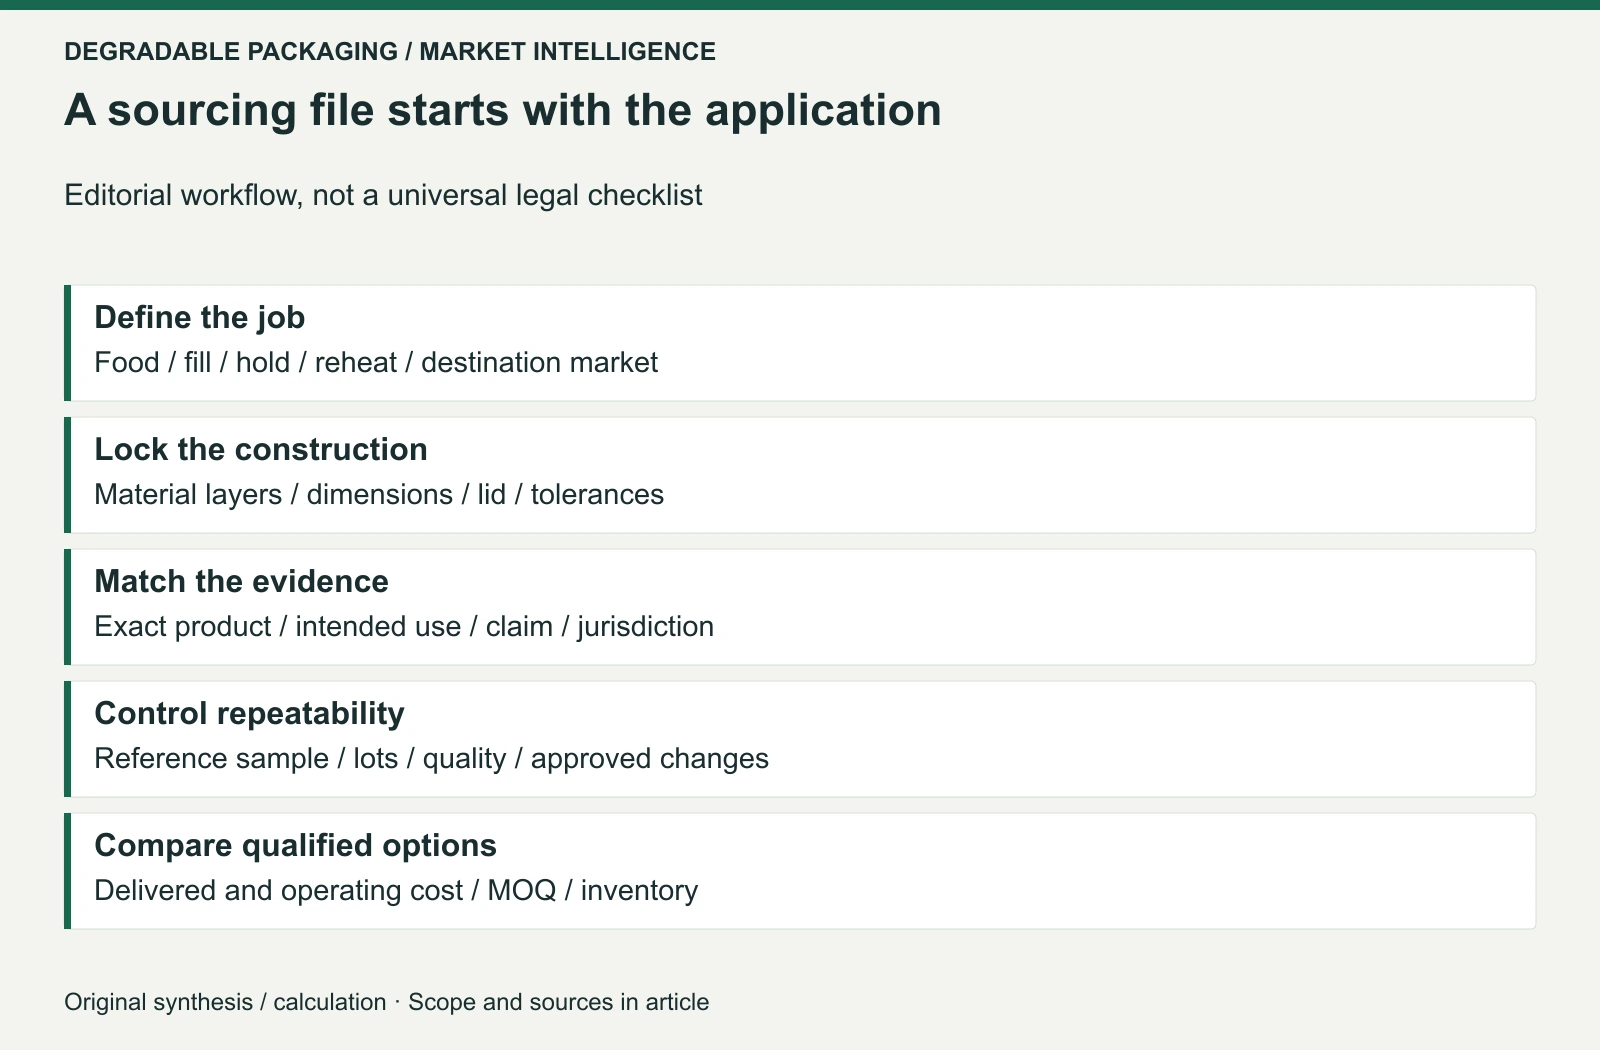The width and height of the screenshot is (1600, 1050).
Task: Click the 'Control repeatability' heading
Action: tap(249, 713)
